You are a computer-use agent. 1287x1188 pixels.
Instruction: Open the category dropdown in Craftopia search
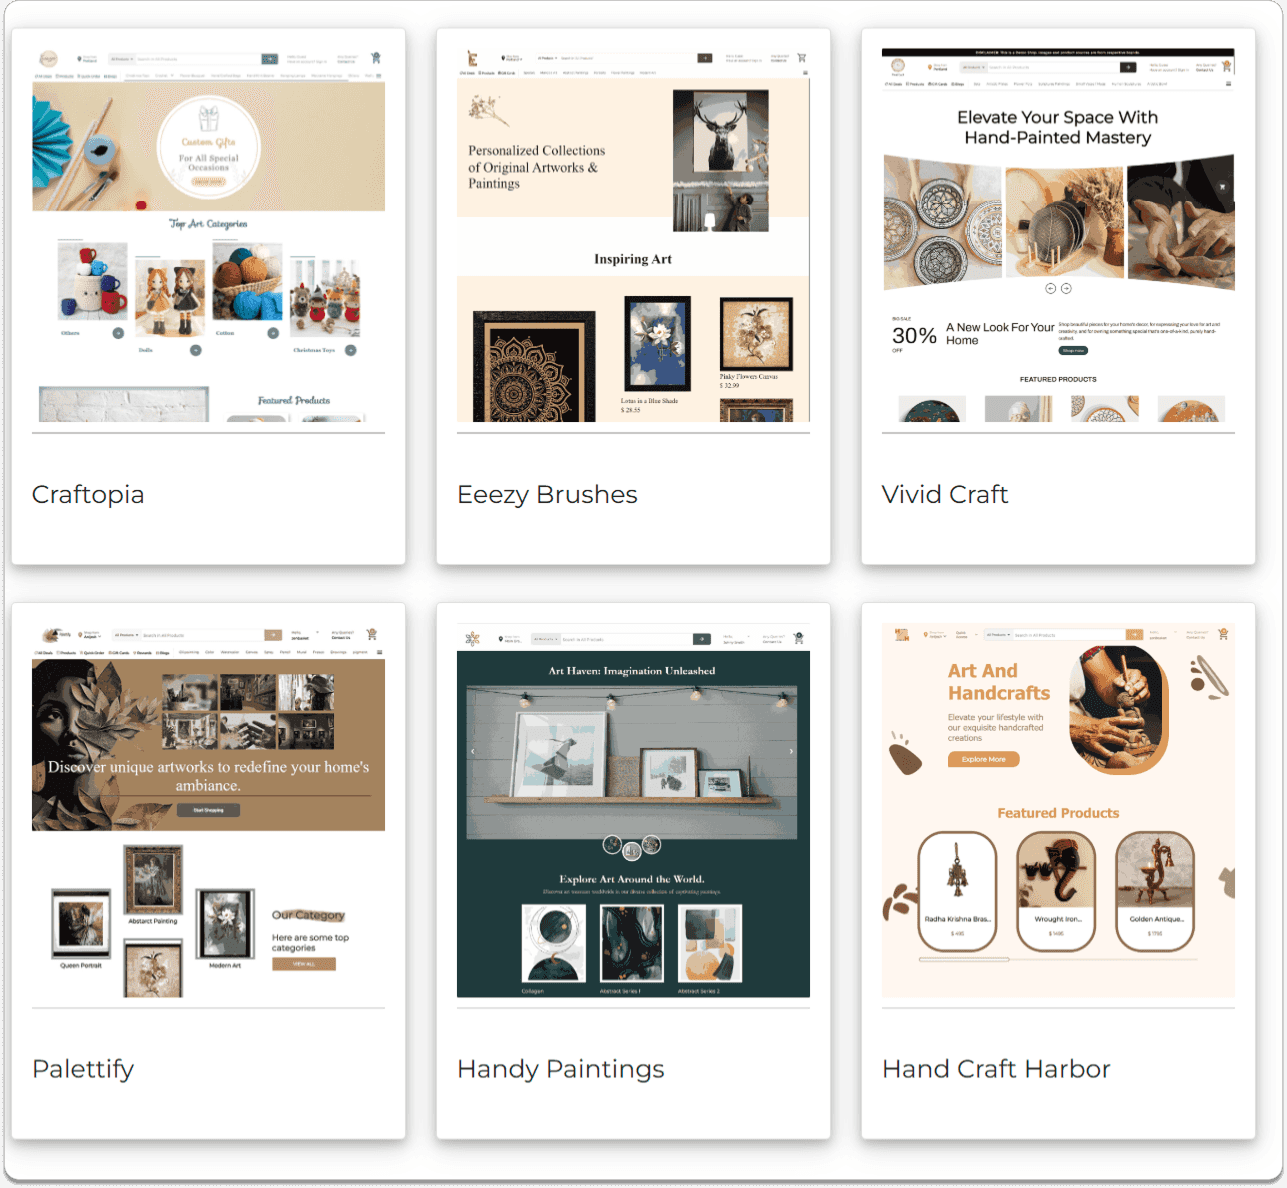pyautogui.click(x=121, y=59)
